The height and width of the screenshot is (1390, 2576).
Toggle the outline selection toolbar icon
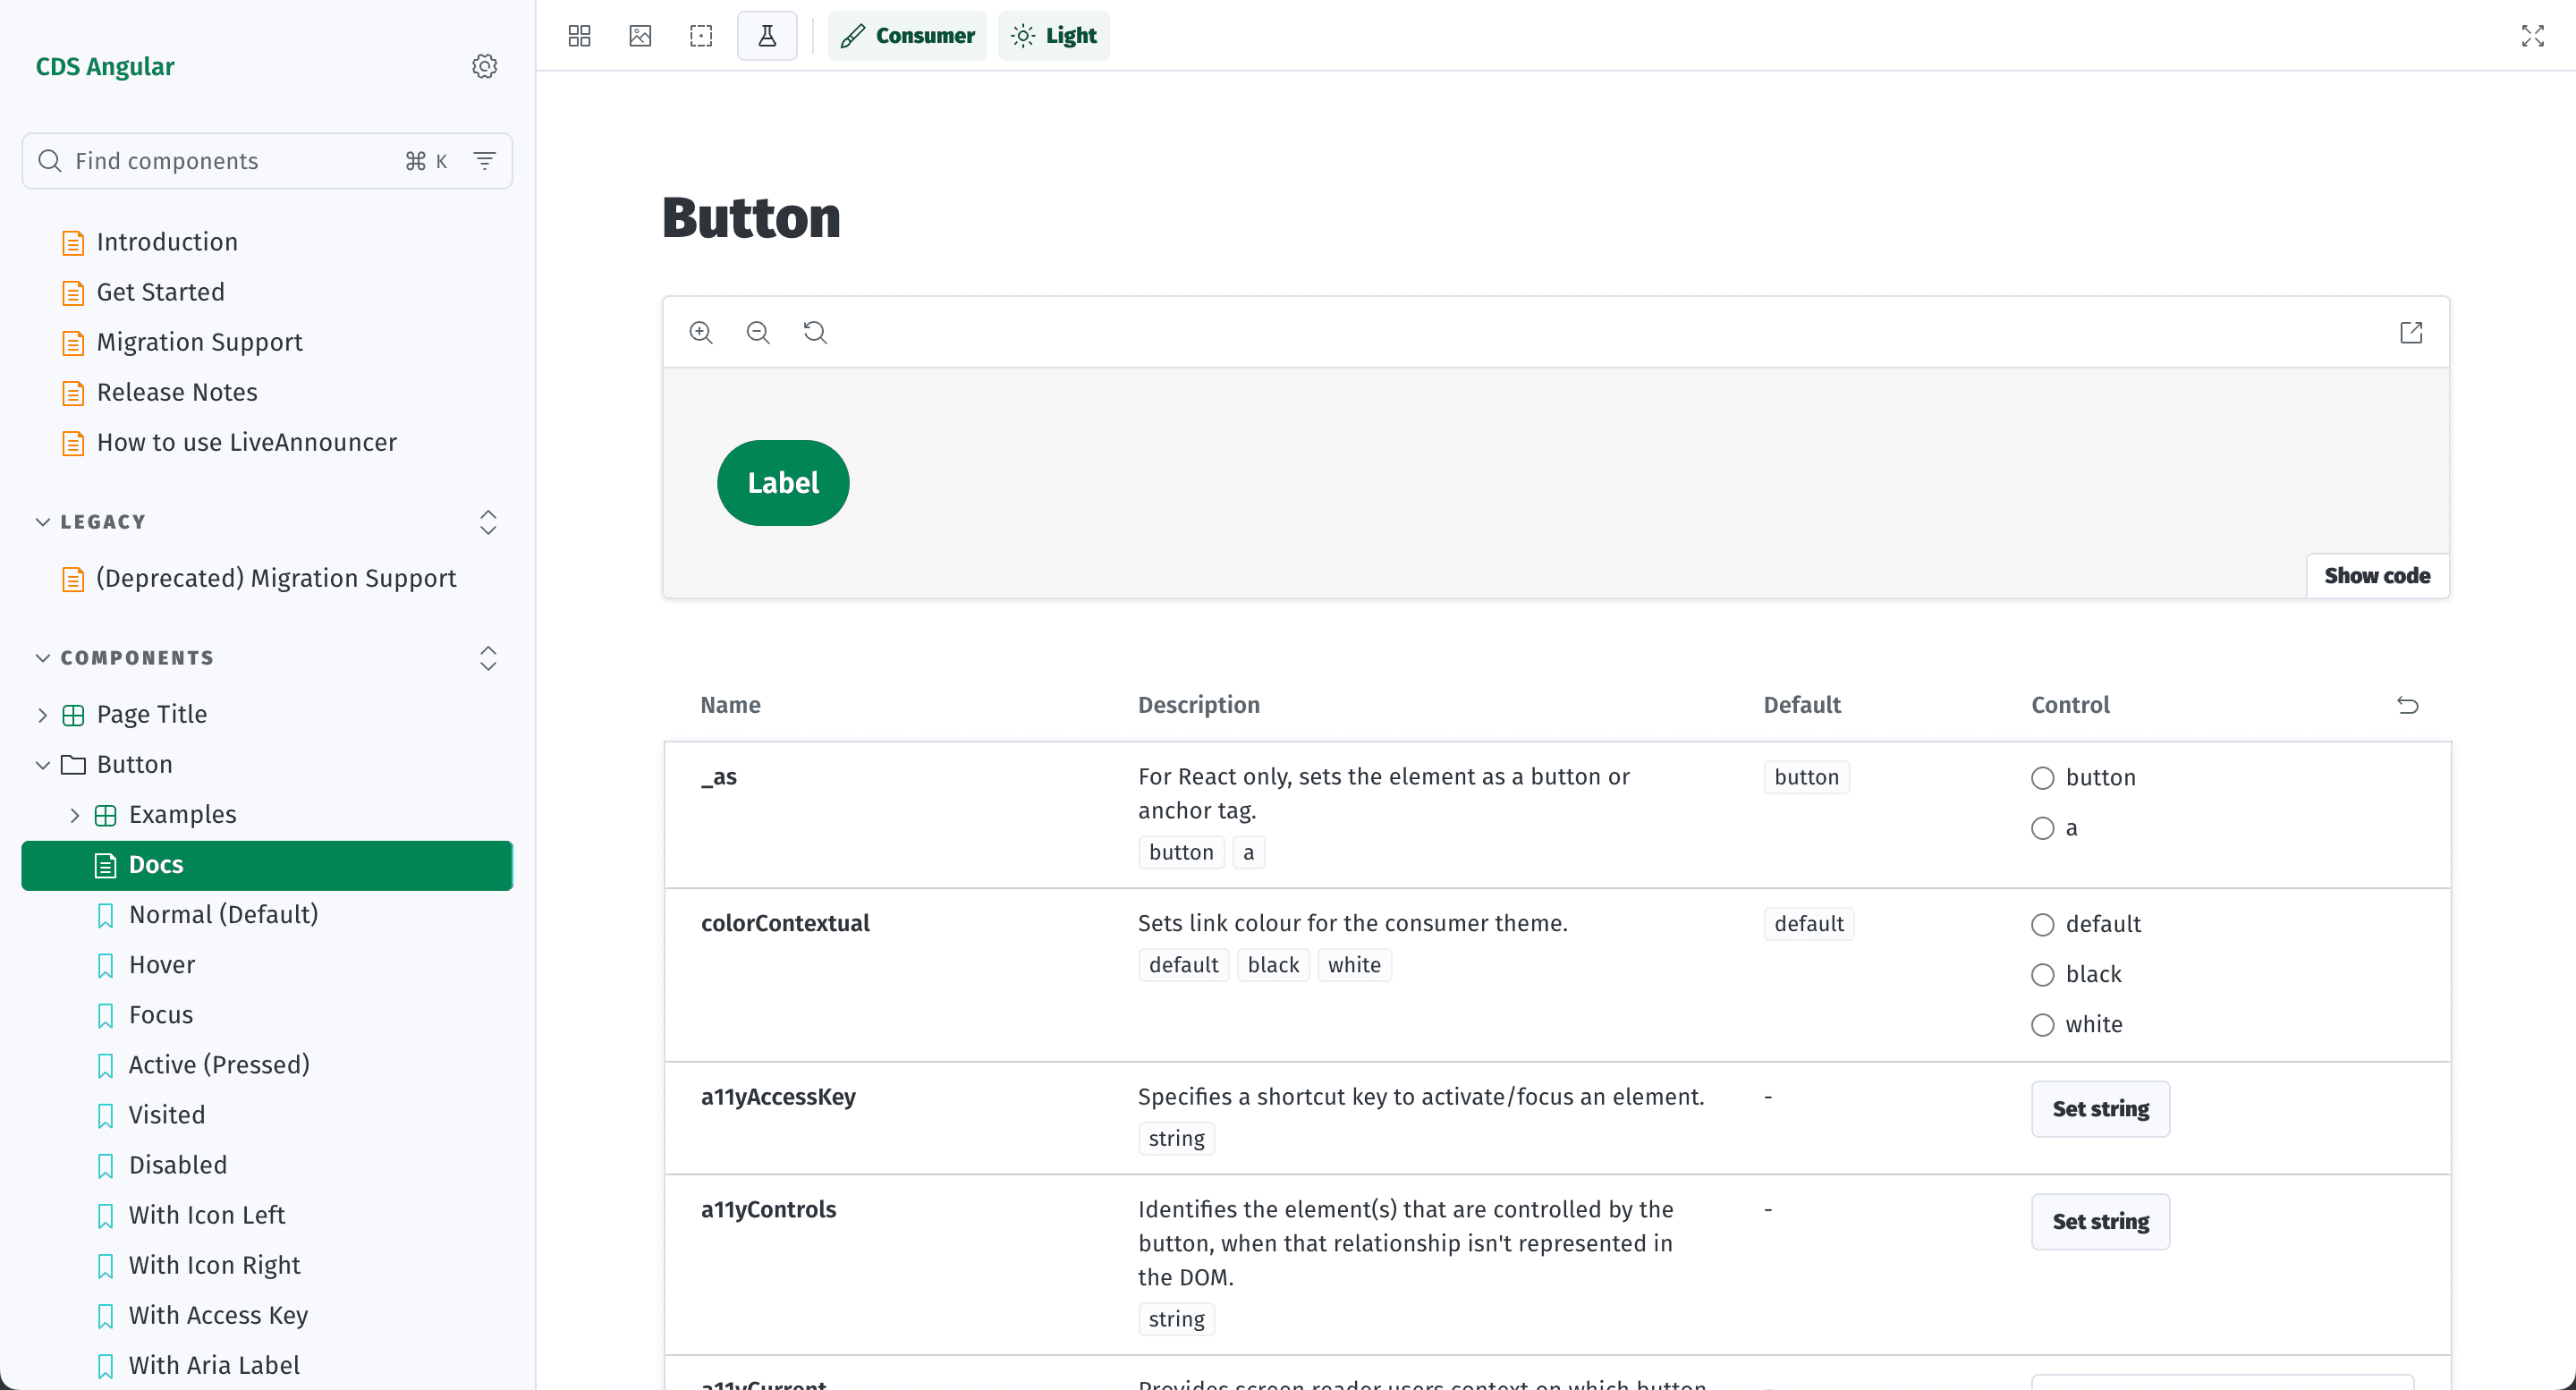[x=701, y=36]
